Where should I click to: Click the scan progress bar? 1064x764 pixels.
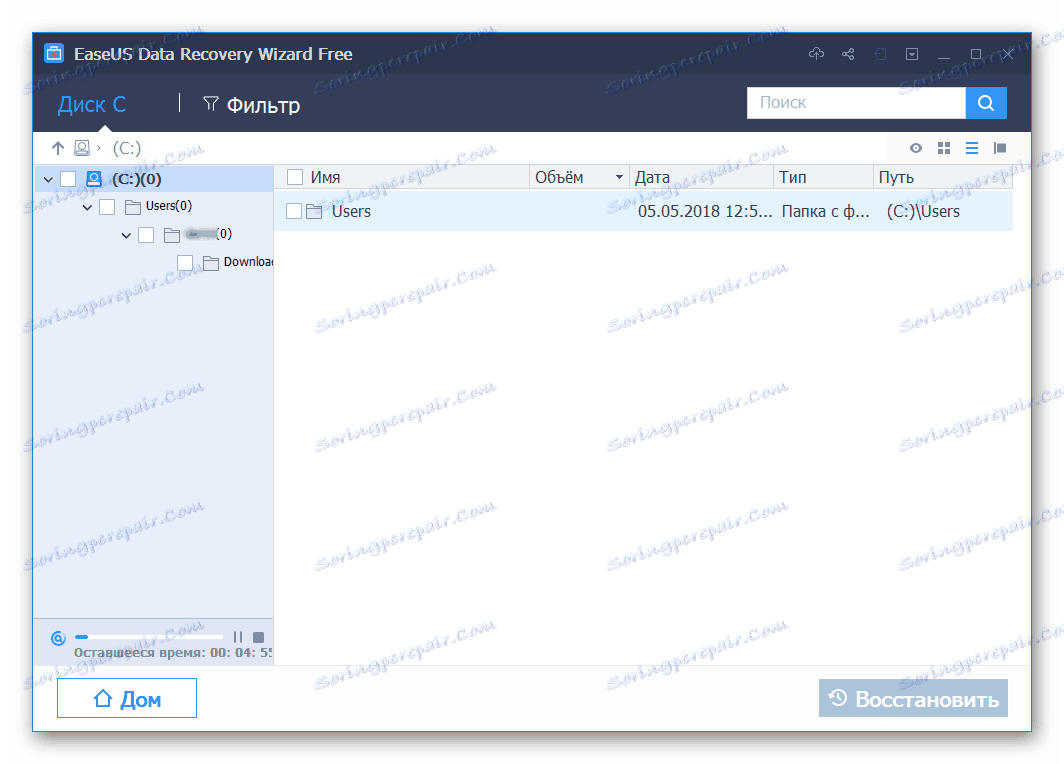(149, 637)
